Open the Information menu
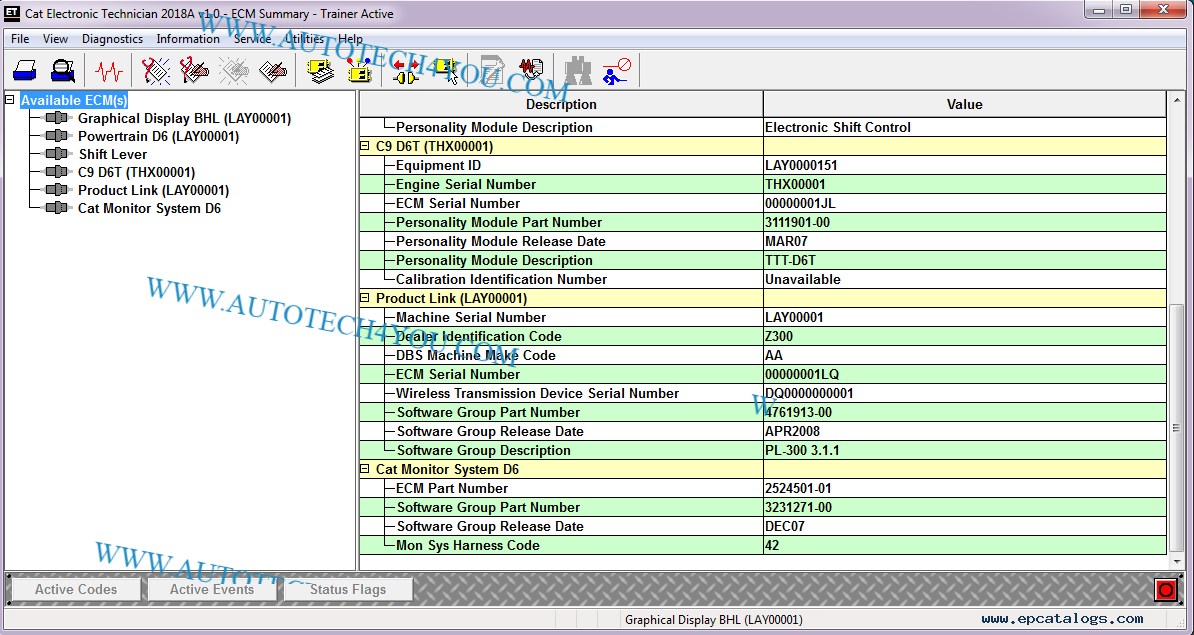 point(187,39)
